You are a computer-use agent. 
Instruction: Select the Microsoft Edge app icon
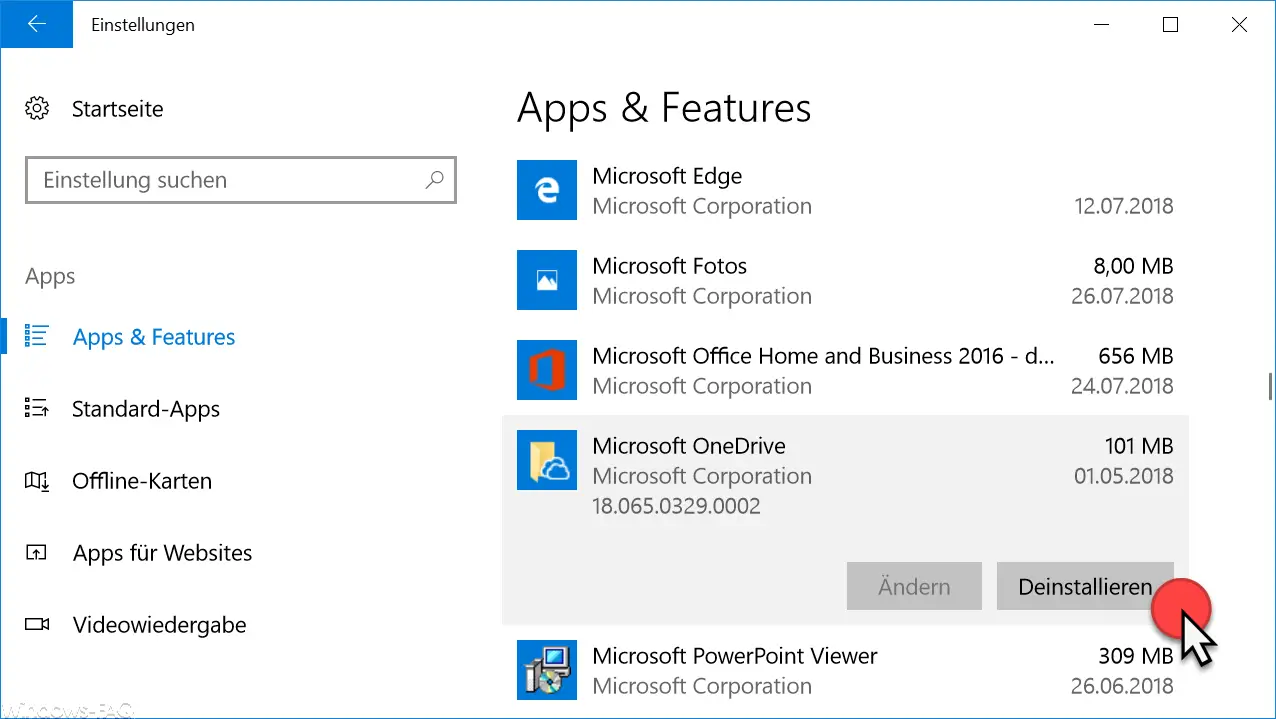click(x=547, y=190)
